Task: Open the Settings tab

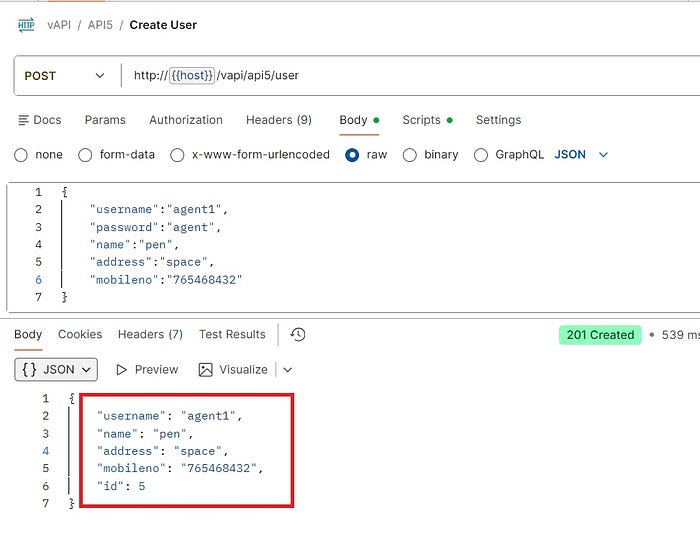Action: (x=498, y=120)
